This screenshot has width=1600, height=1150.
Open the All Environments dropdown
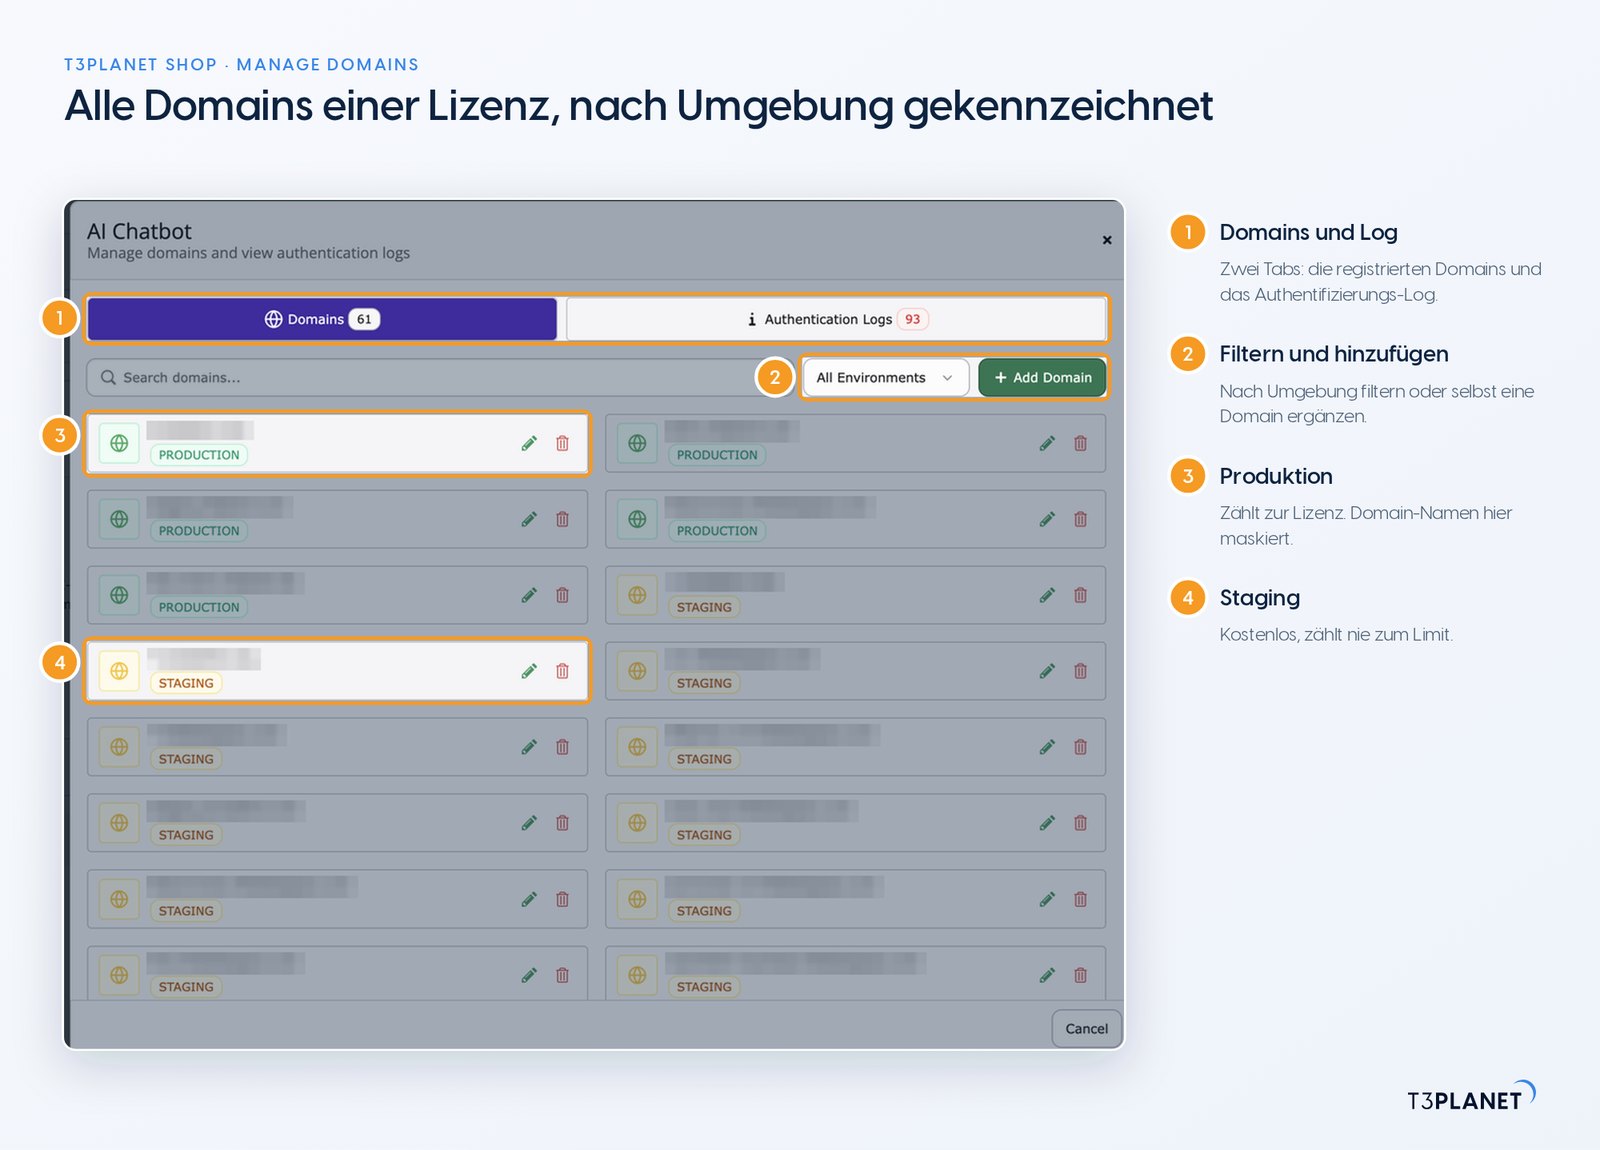pos(886,378)
